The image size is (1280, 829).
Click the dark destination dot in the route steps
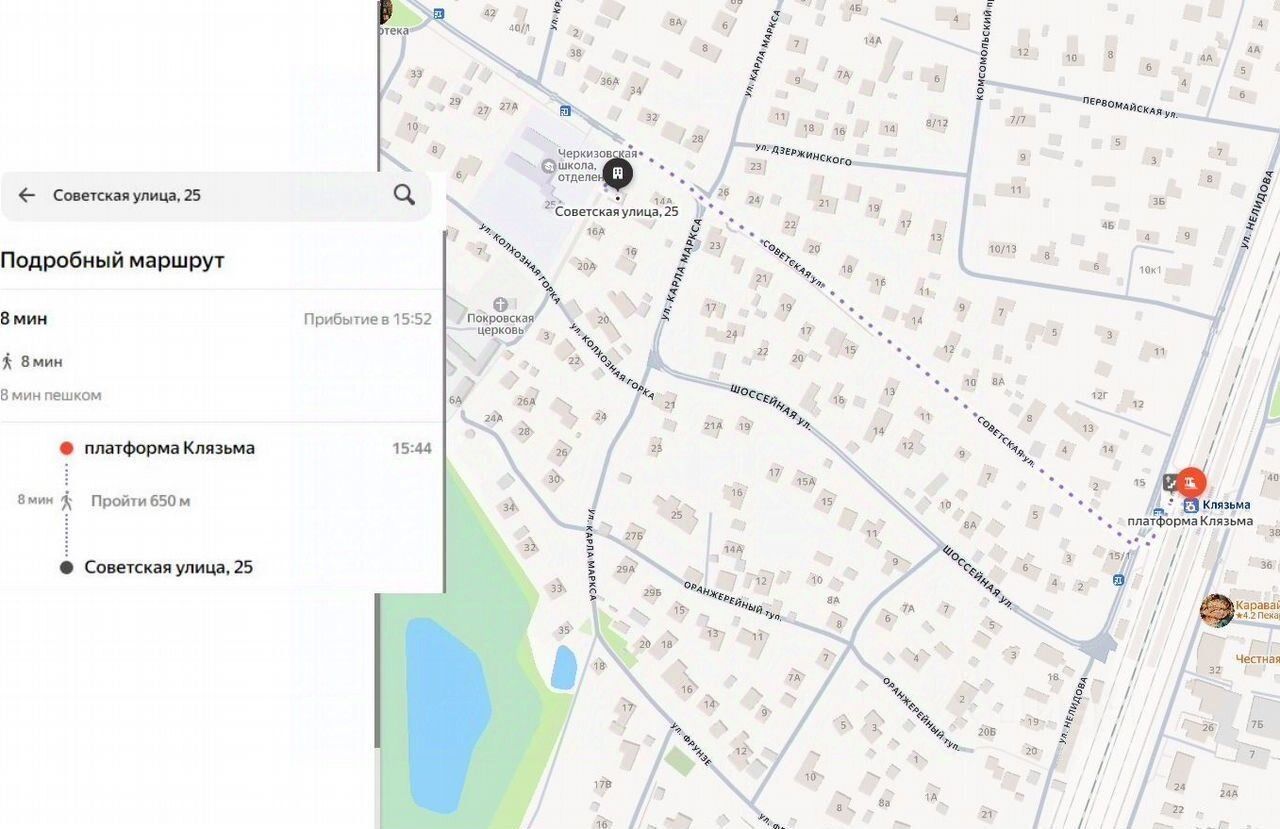(67, 567)
